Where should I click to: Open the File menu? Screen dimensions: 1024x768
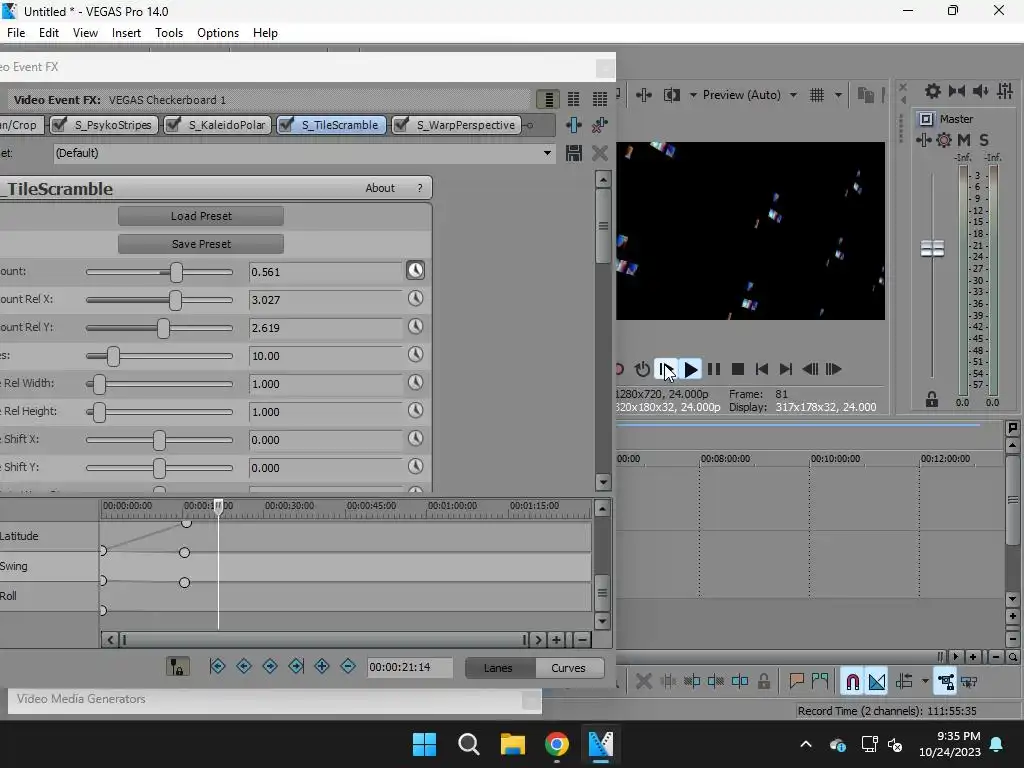point(16,33)
